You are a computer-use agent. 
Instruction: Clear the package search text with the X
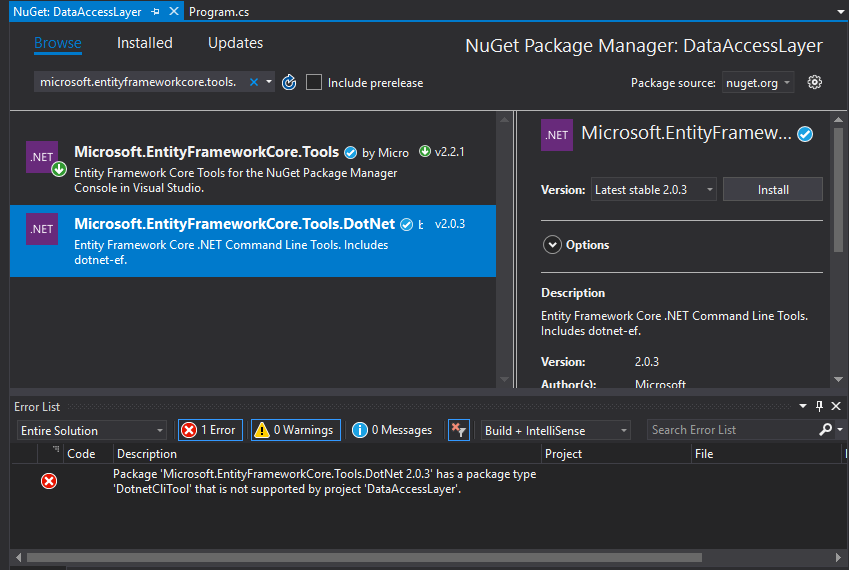[x=253, y=82]
